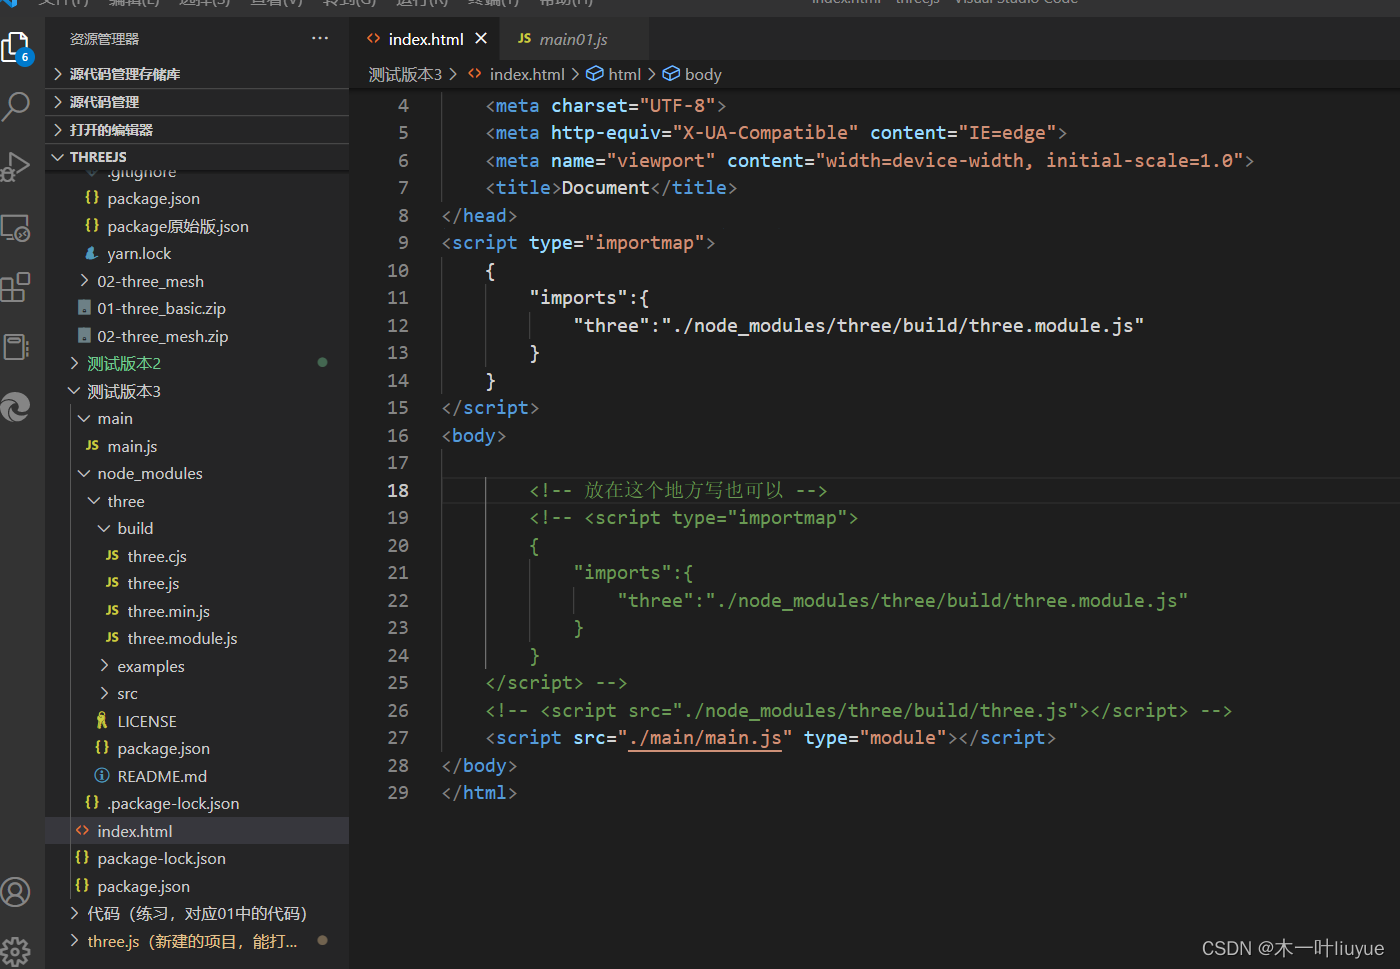Click the meta charset="UTF-8" line
This screenshot has height=969, width=1400.
coord(606,106)
